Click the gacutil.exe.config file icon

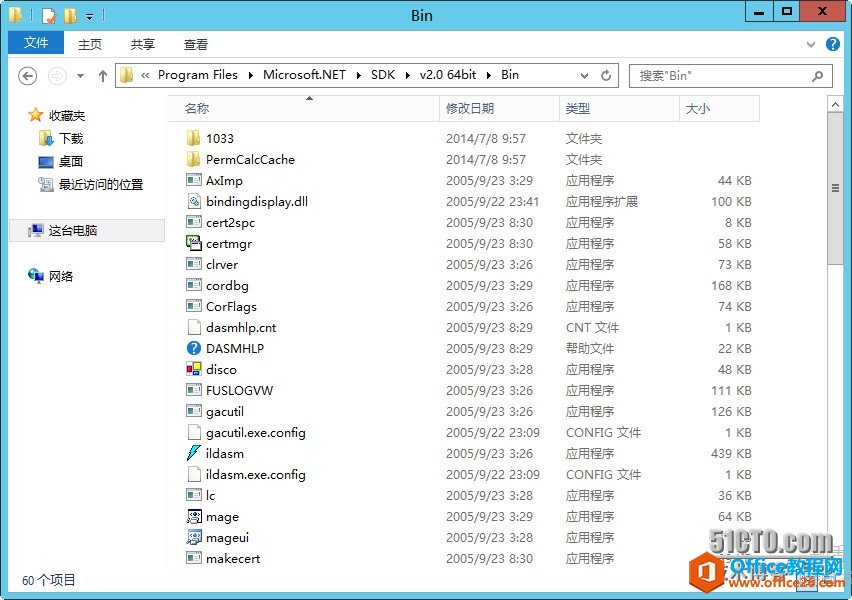pos(193,432)
